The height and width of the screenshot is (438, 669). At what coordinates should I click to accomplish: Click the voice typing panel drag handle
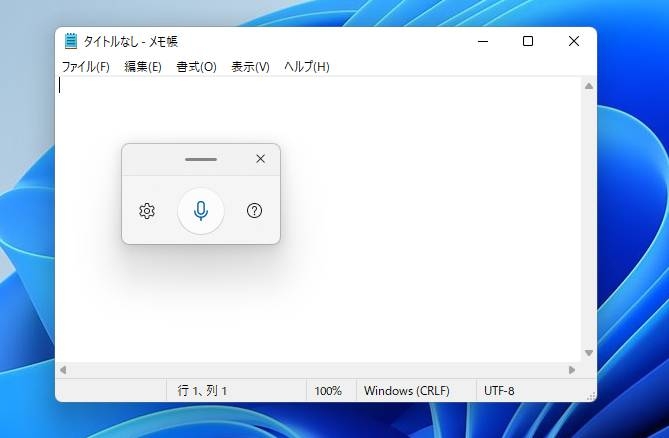point(201,159)
